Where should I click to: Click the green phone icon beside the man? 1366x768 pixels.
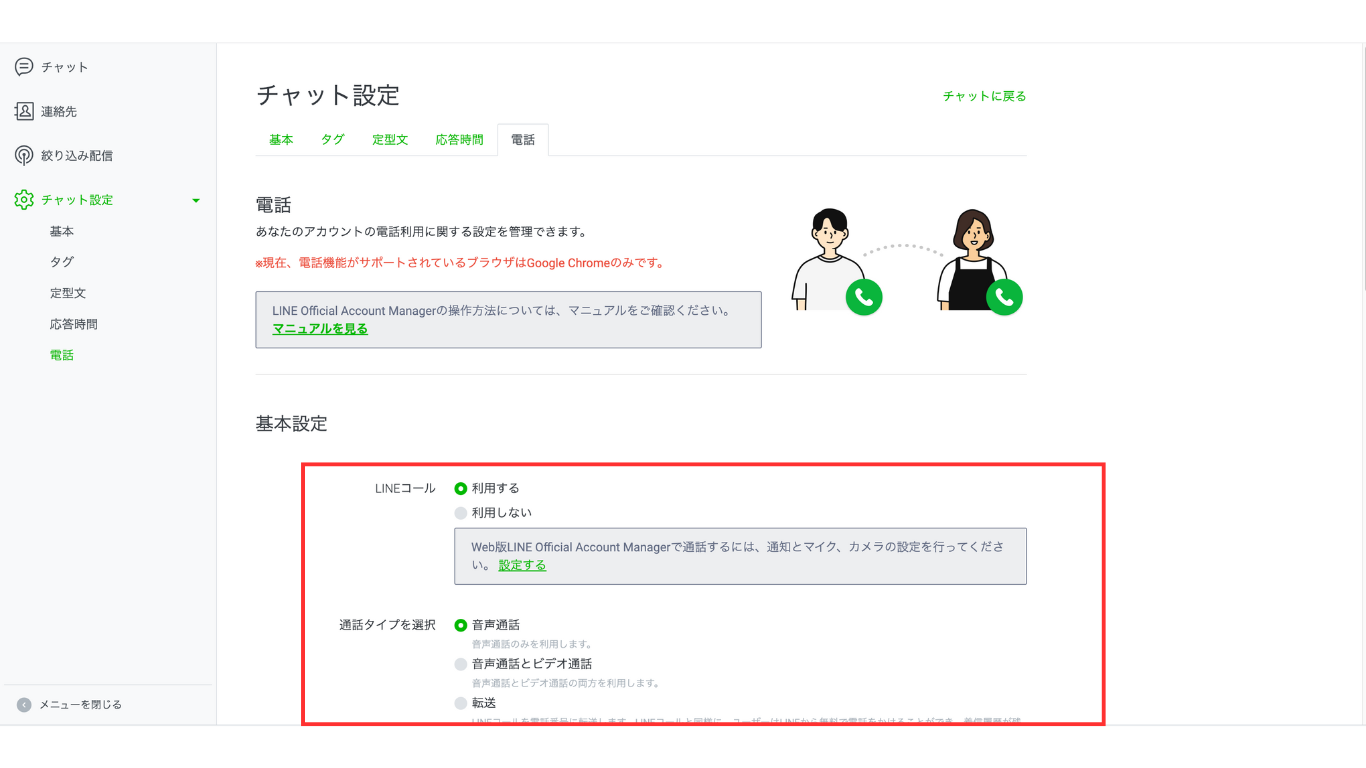(x=864, y=297)
